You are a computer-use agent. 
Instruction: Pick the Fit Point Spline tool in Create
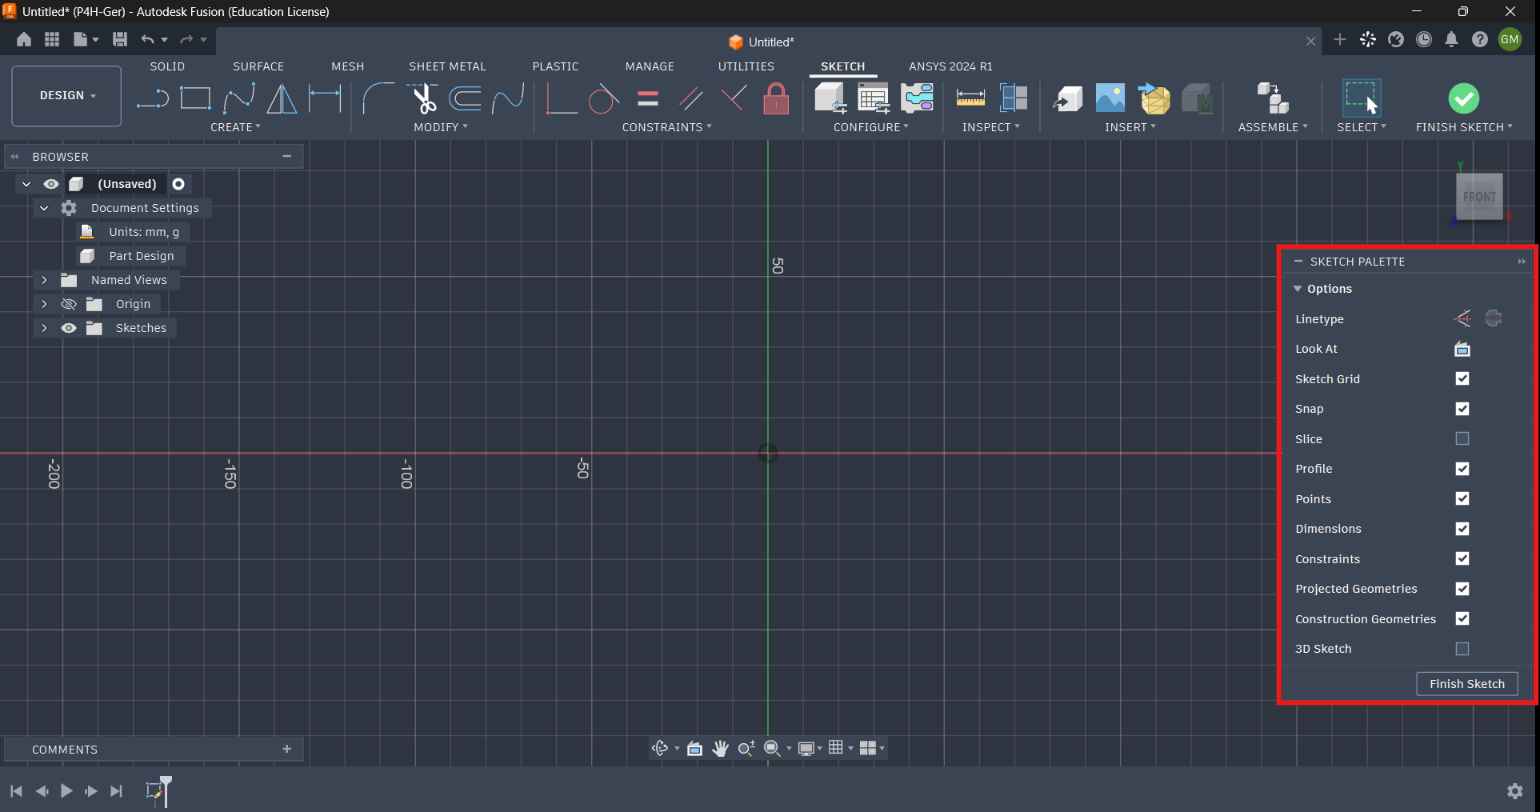(239, 98)
